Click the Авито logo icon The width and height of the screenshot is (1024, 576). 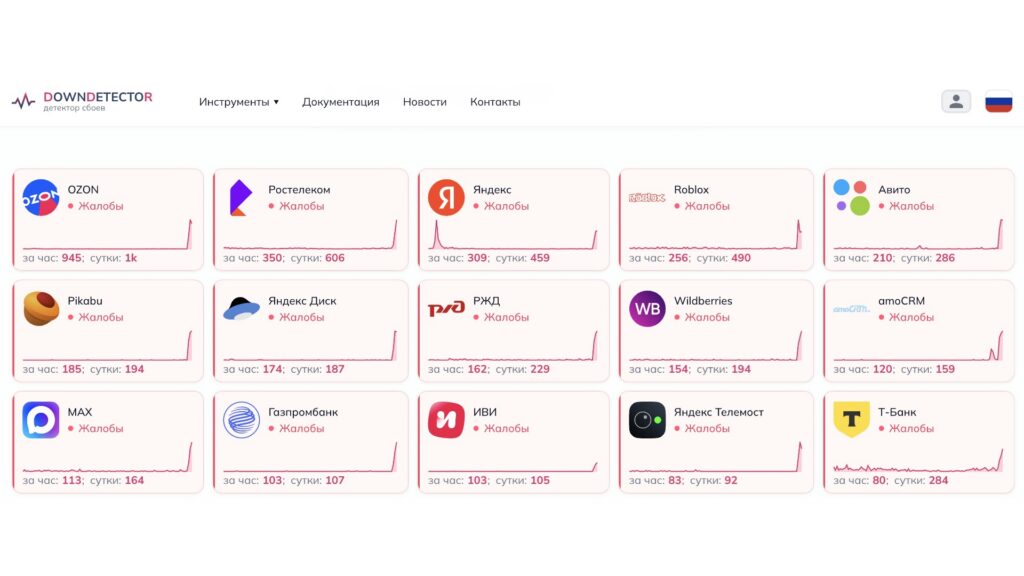[852, 197]
